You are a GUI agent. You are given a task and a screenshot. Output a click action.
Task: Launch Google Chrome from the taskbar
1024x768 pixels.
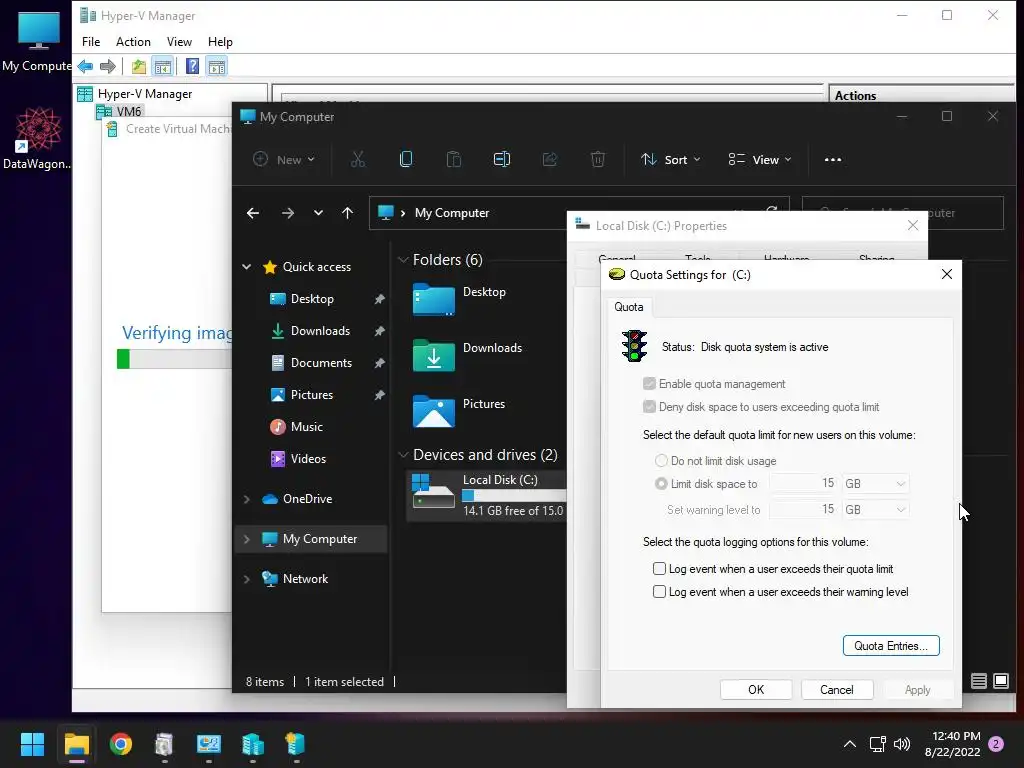pyautogui.click(x=121, y=744)
